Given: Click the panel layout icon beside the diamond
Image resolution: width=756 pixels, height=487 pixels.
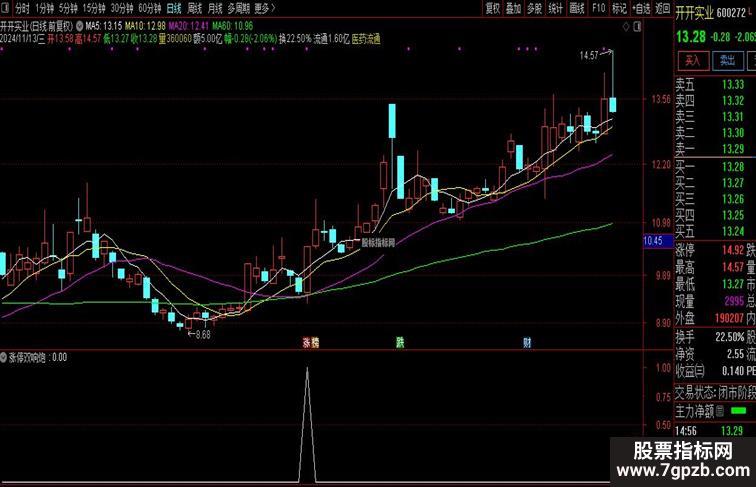Looking at the screenshot, I should [637, 27].
